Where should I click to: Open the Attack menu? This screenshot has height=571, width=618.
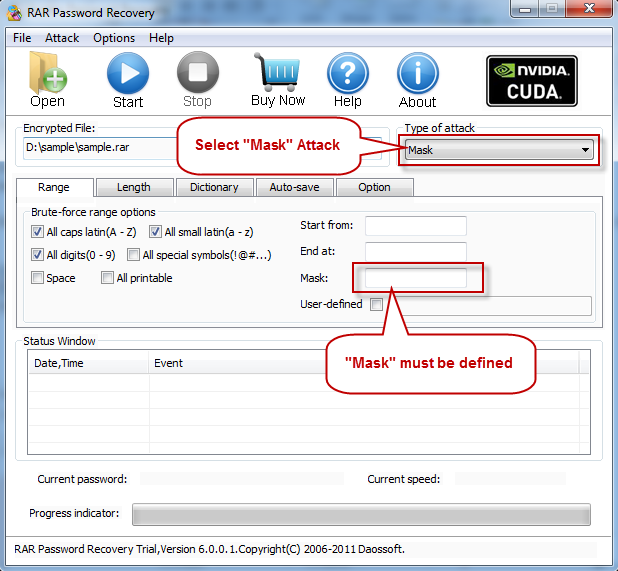(x=62, y=38)
